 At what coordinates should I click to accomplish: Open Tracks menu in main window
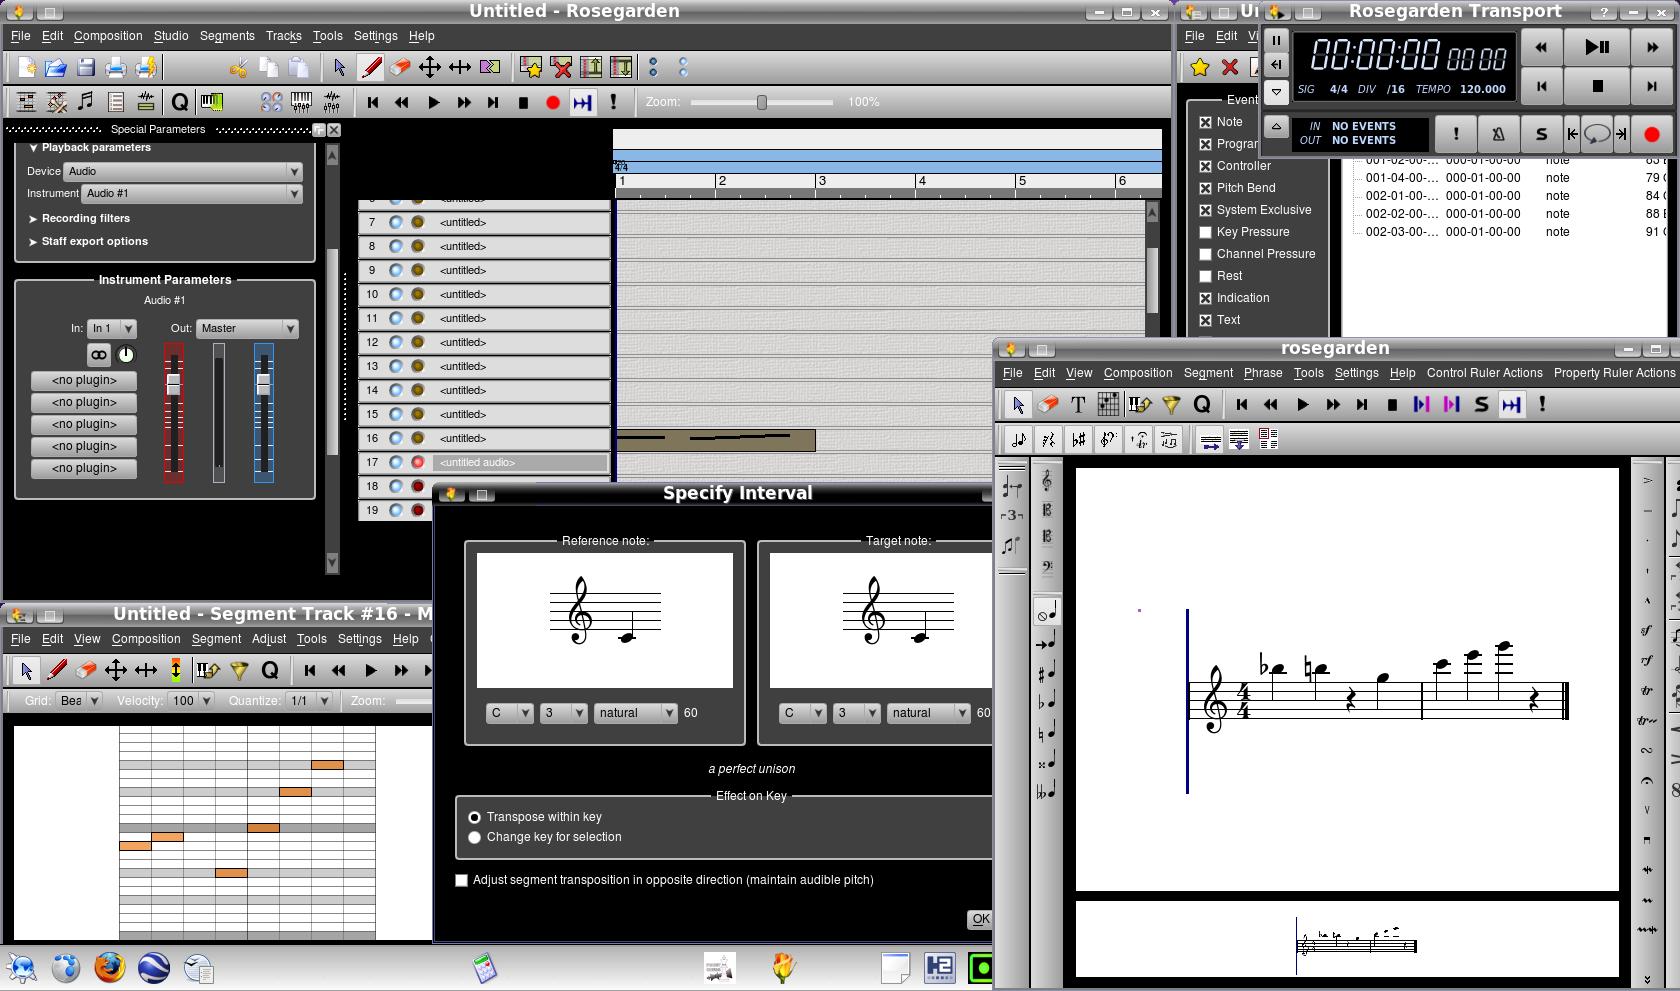(284, 36)
